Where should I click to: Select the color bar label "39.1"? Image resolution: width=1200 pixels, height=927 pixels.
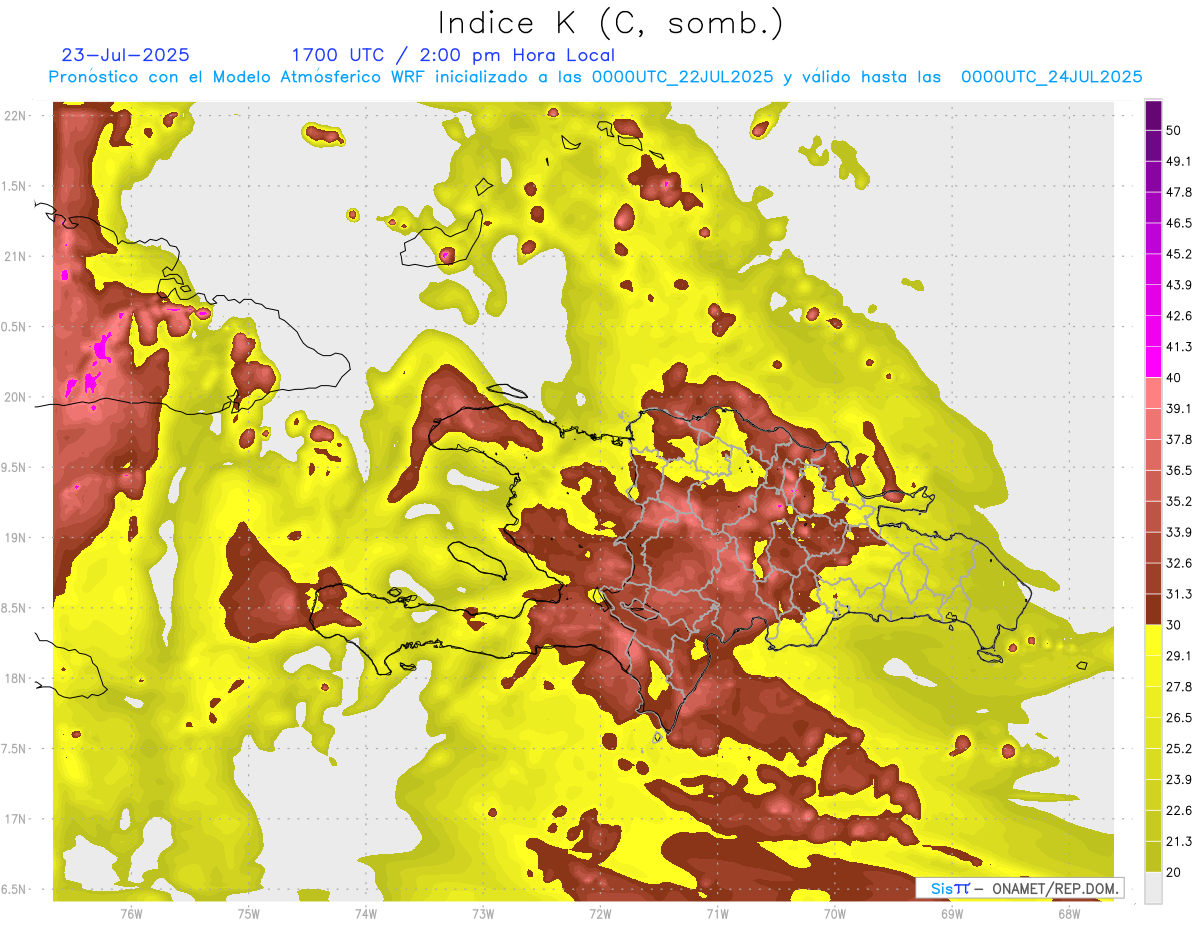pyautogui.click(x=1179, y=408)
